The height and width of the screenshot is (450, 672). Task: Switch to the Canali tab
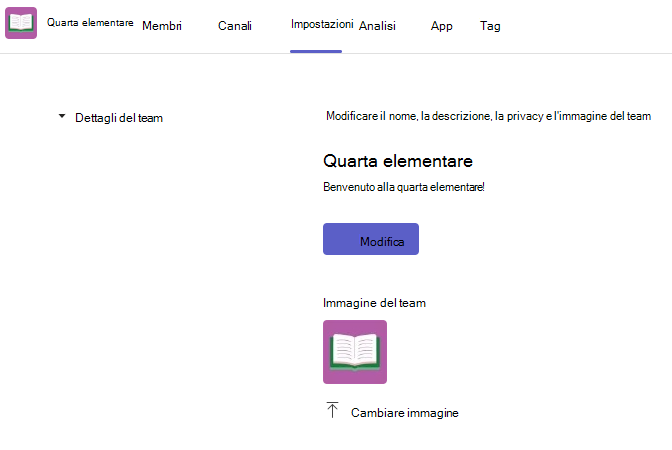235,26
